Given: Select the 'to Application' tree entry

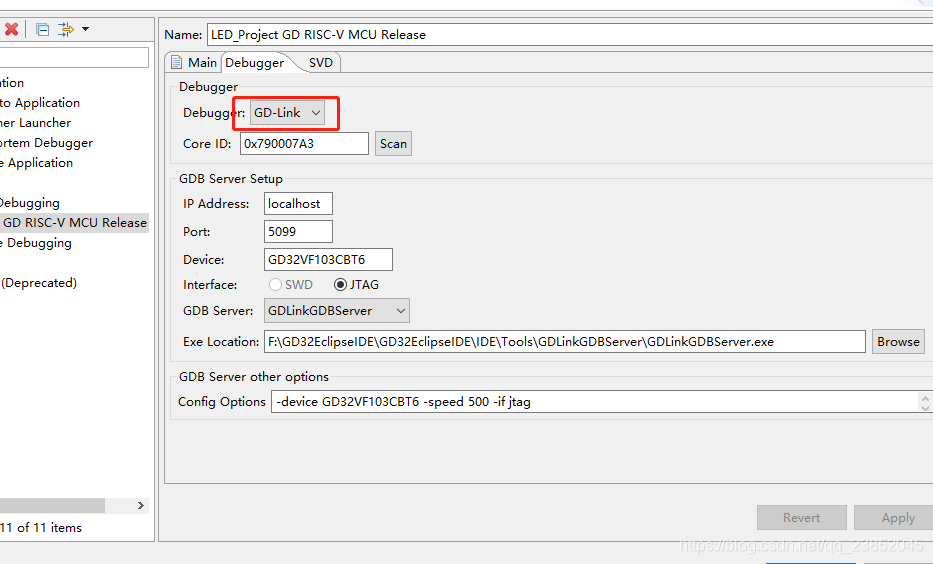Looking at the screenshot, I should point(40,103).
